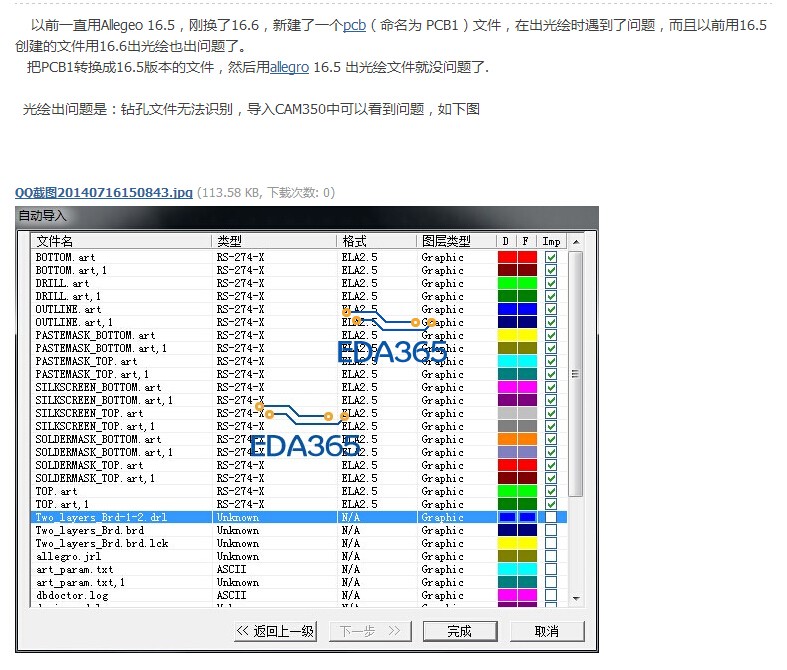Image resolution: width=787 pixels, height=670 pixels.
Task: Uncheck Imp checkbox for OUTLINE.art
Action: pos(551,309)
